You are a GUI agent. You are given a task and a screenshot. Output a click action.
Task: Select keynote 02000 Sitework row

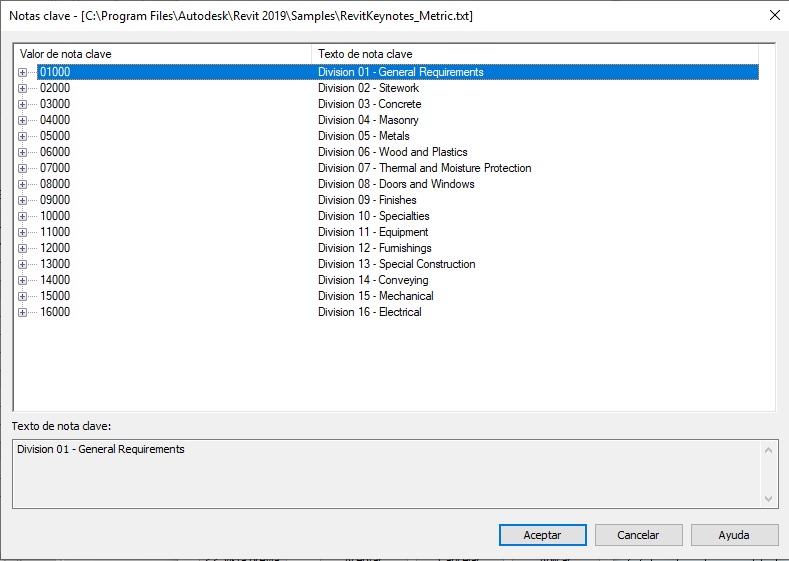[55, 88]
